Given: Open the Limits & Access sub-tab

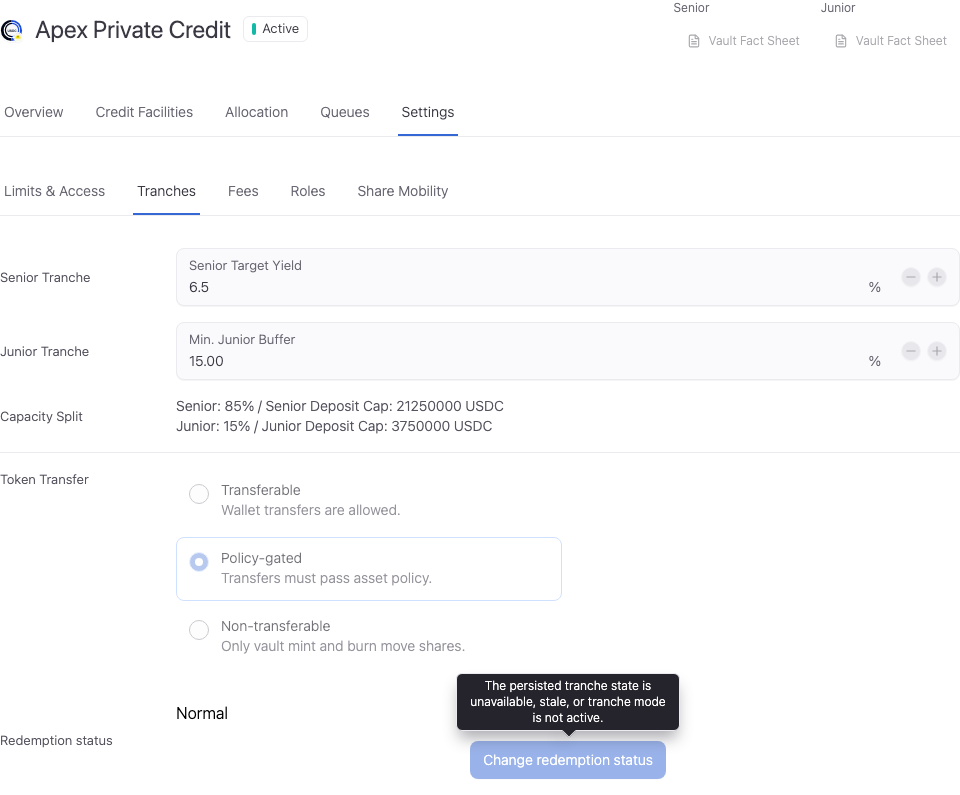Looking at the screenshot, I should (54, 191).
